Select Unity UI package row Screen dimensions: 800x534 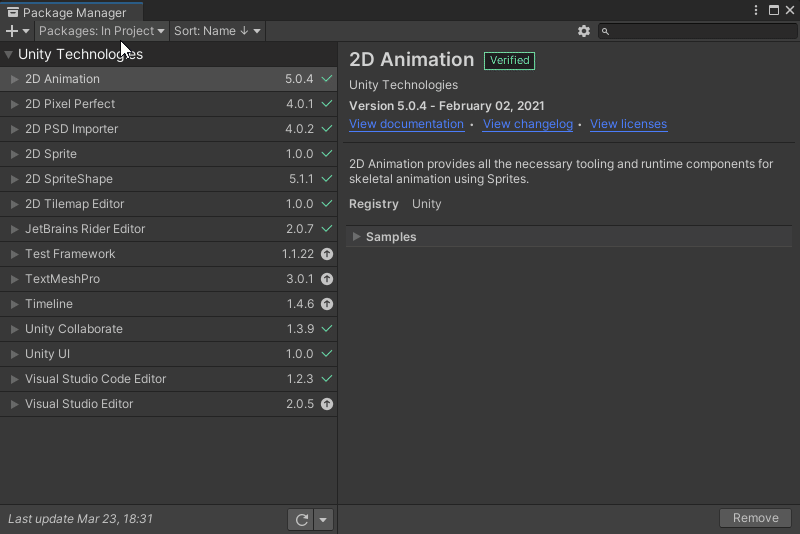click(168, 353)
